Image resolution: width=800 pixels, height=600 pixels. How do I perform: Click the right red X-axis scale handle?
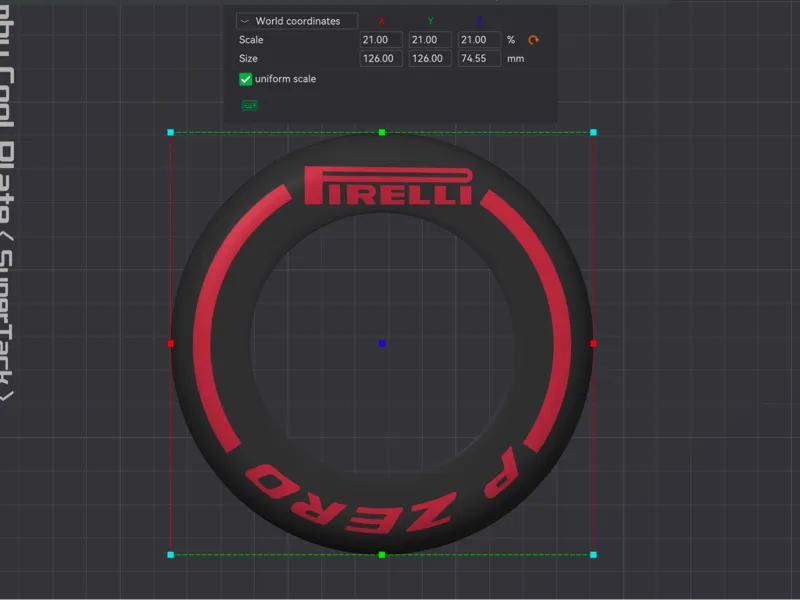click(593, 343)
